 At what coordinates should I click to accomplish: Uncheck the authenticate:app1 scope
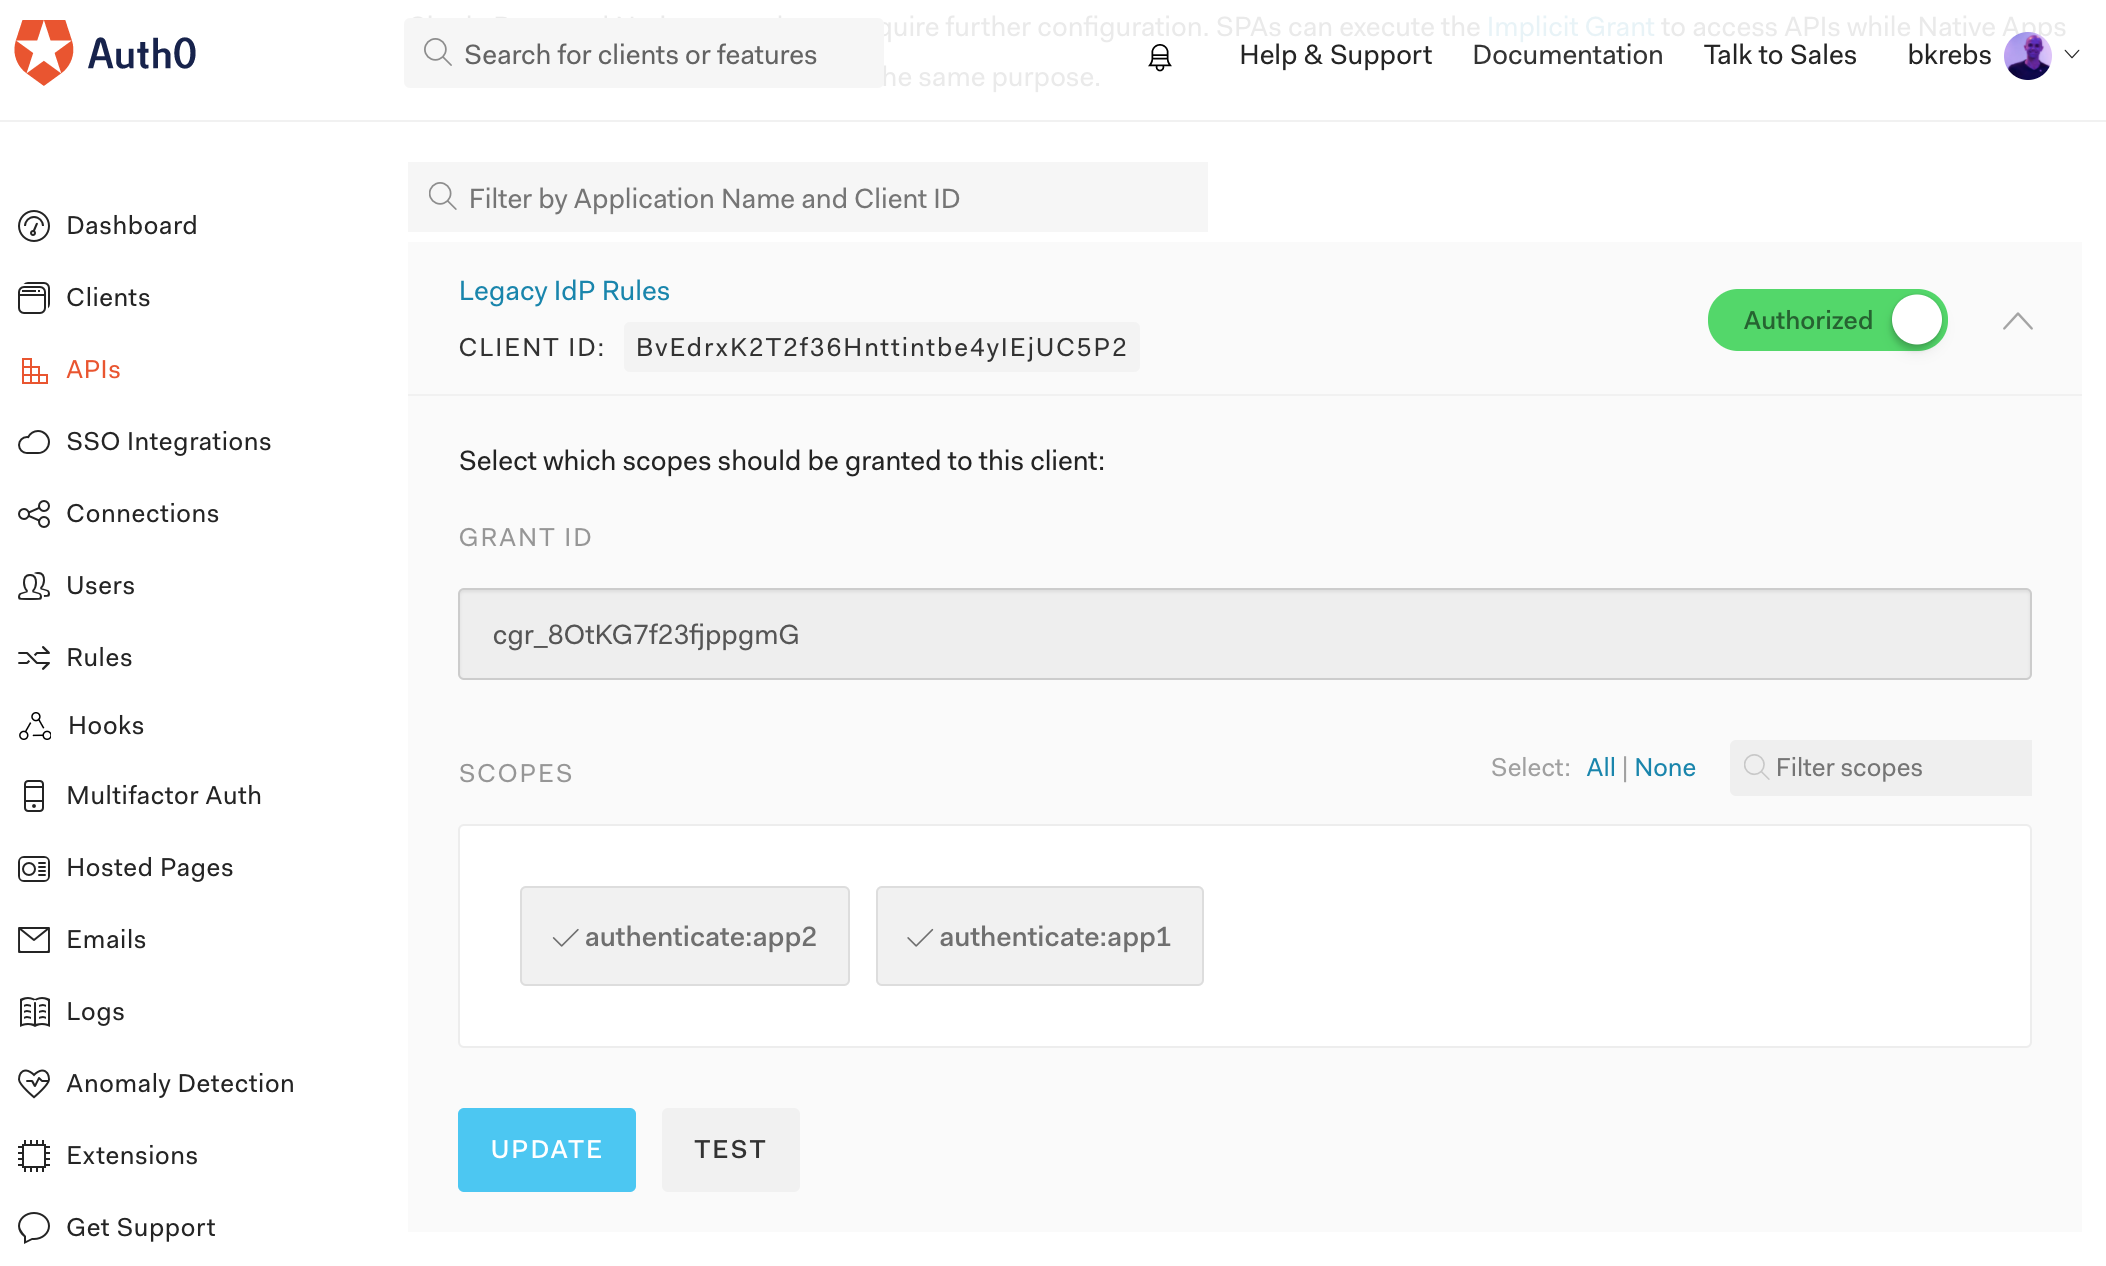[1039, 937]
